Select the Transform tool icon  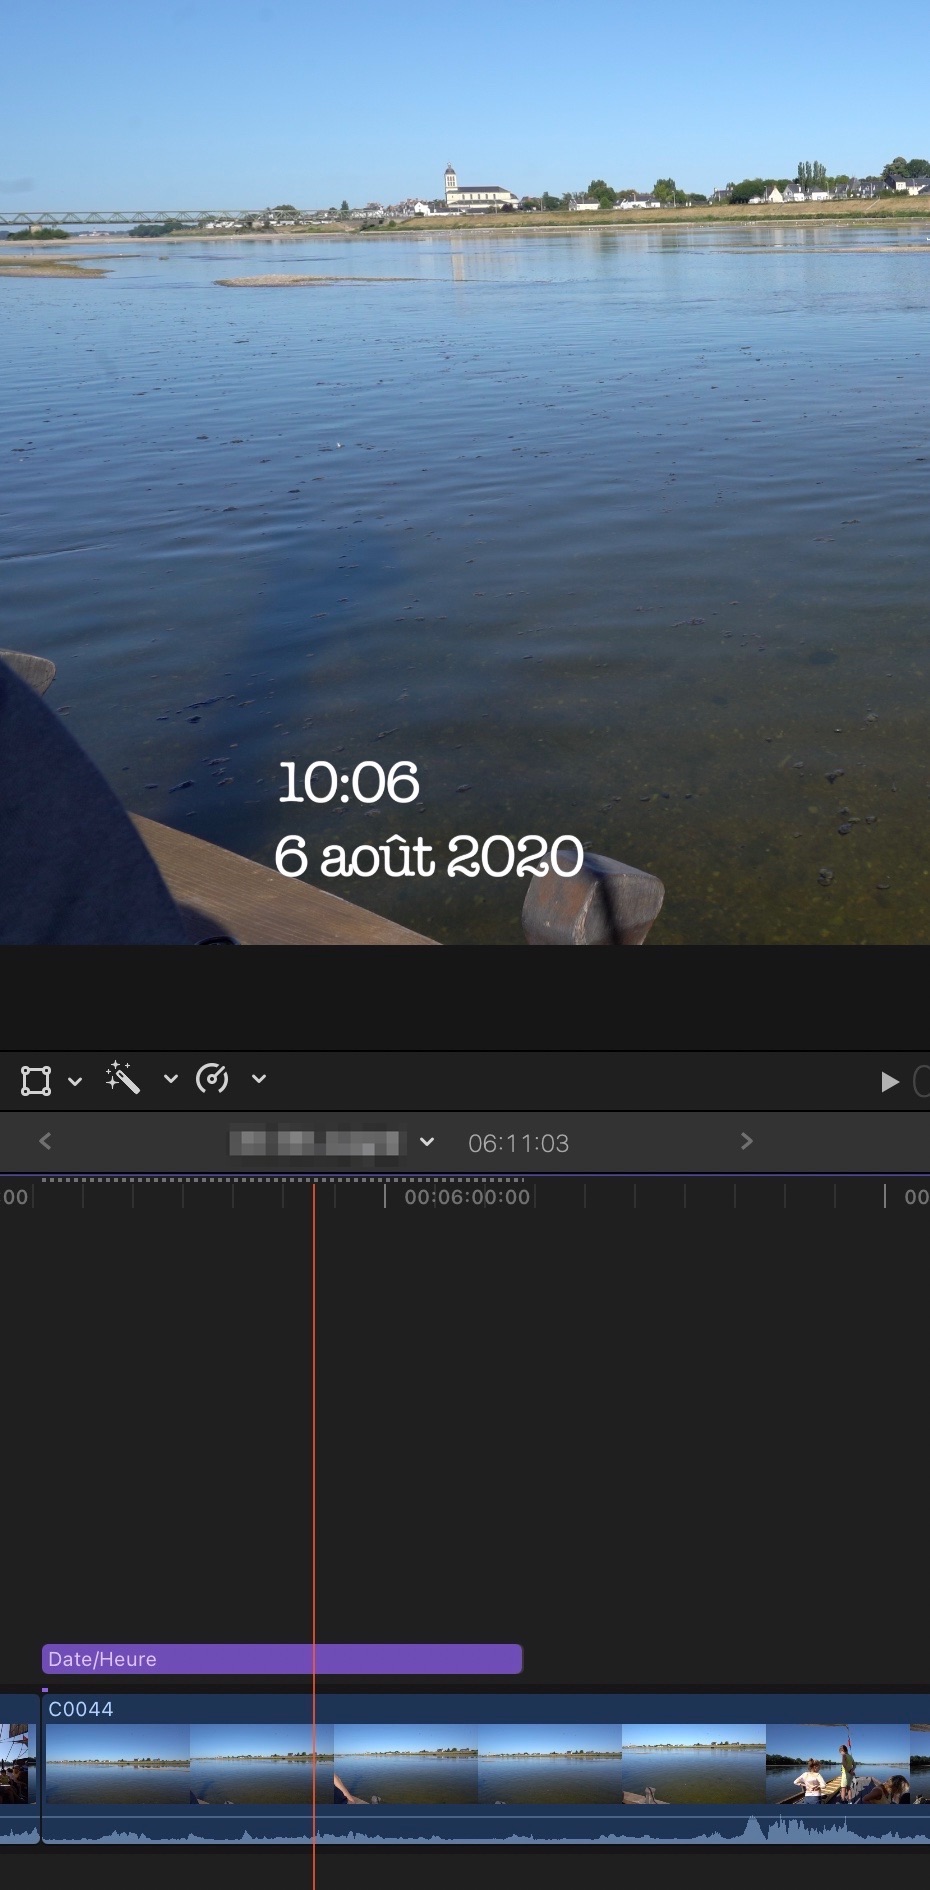tap(36, 1080)
